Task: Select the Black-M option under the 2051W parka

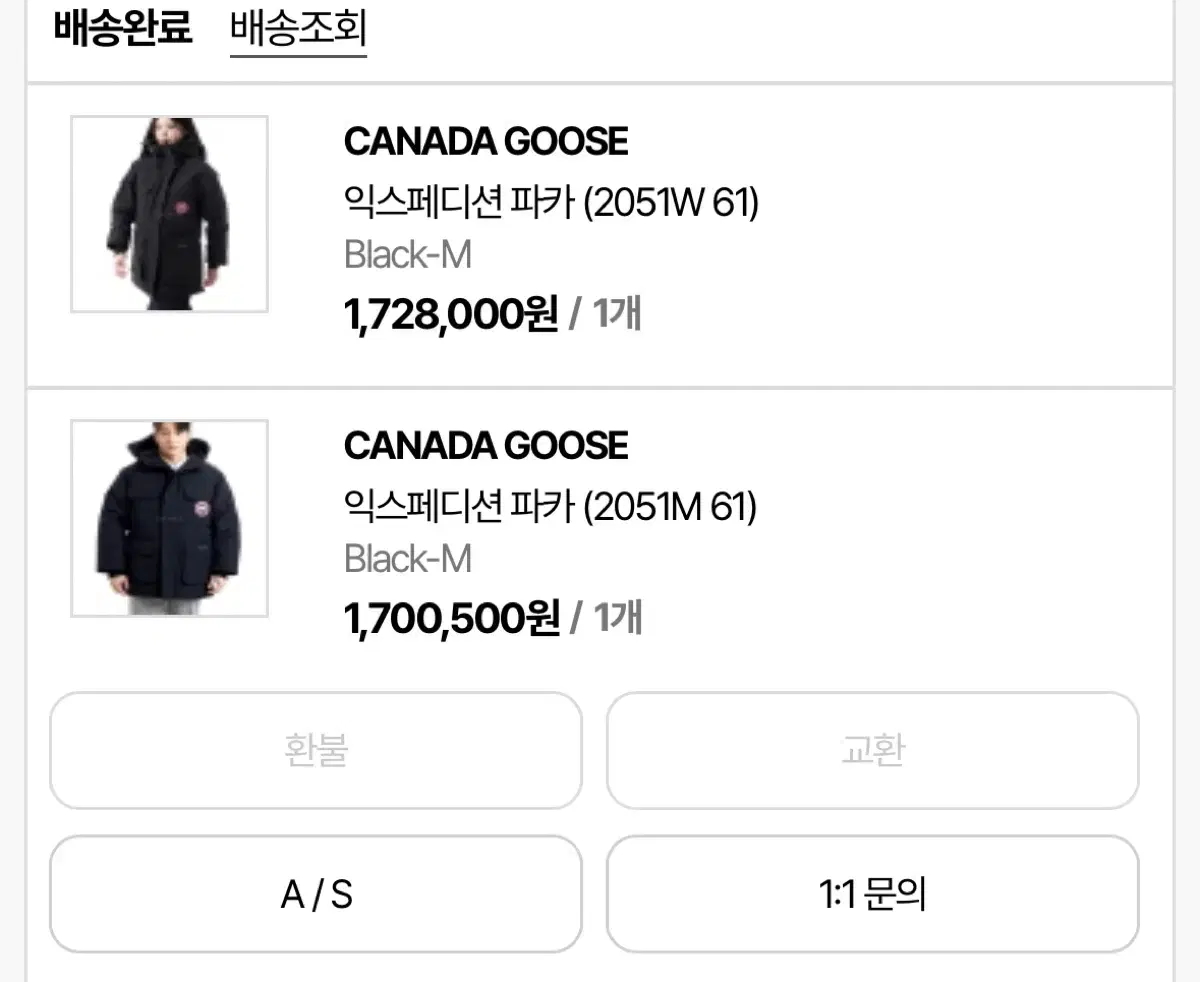Action: (407, 256)
